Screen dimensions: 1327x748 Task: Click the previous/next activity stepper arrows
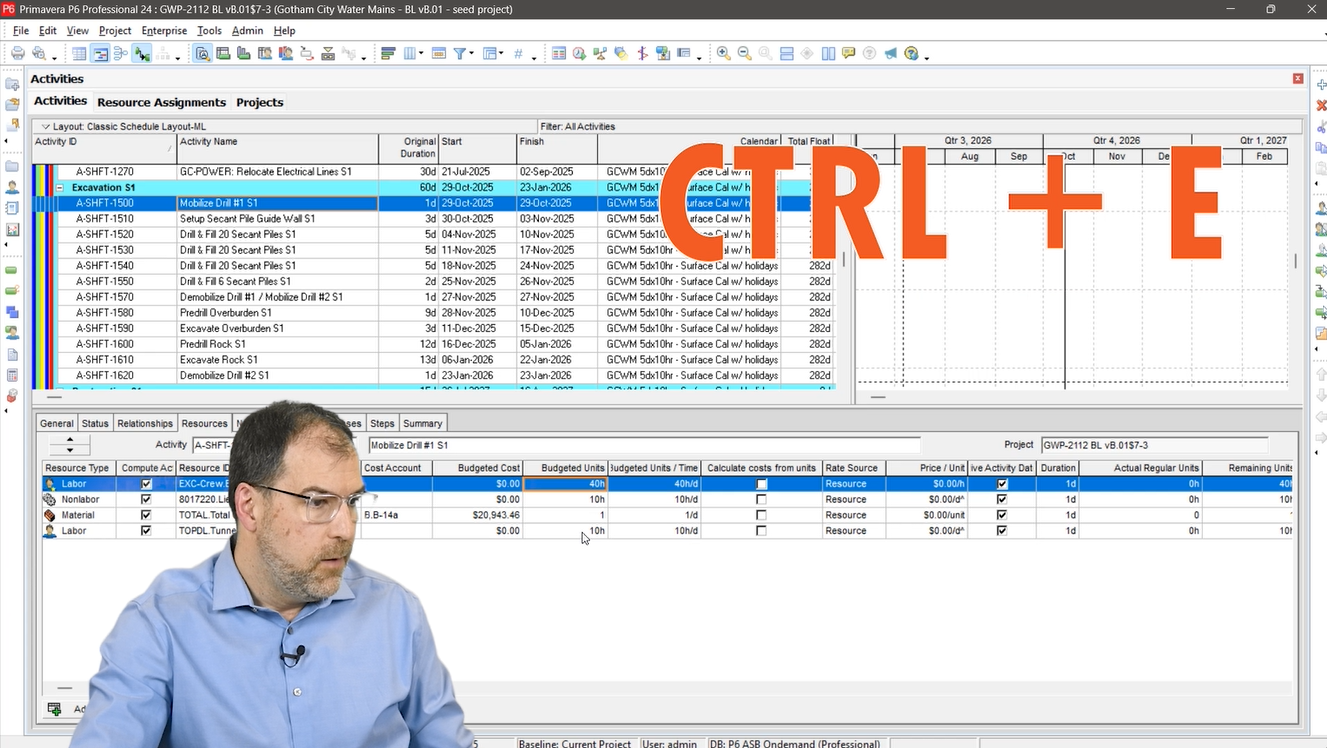69,444
